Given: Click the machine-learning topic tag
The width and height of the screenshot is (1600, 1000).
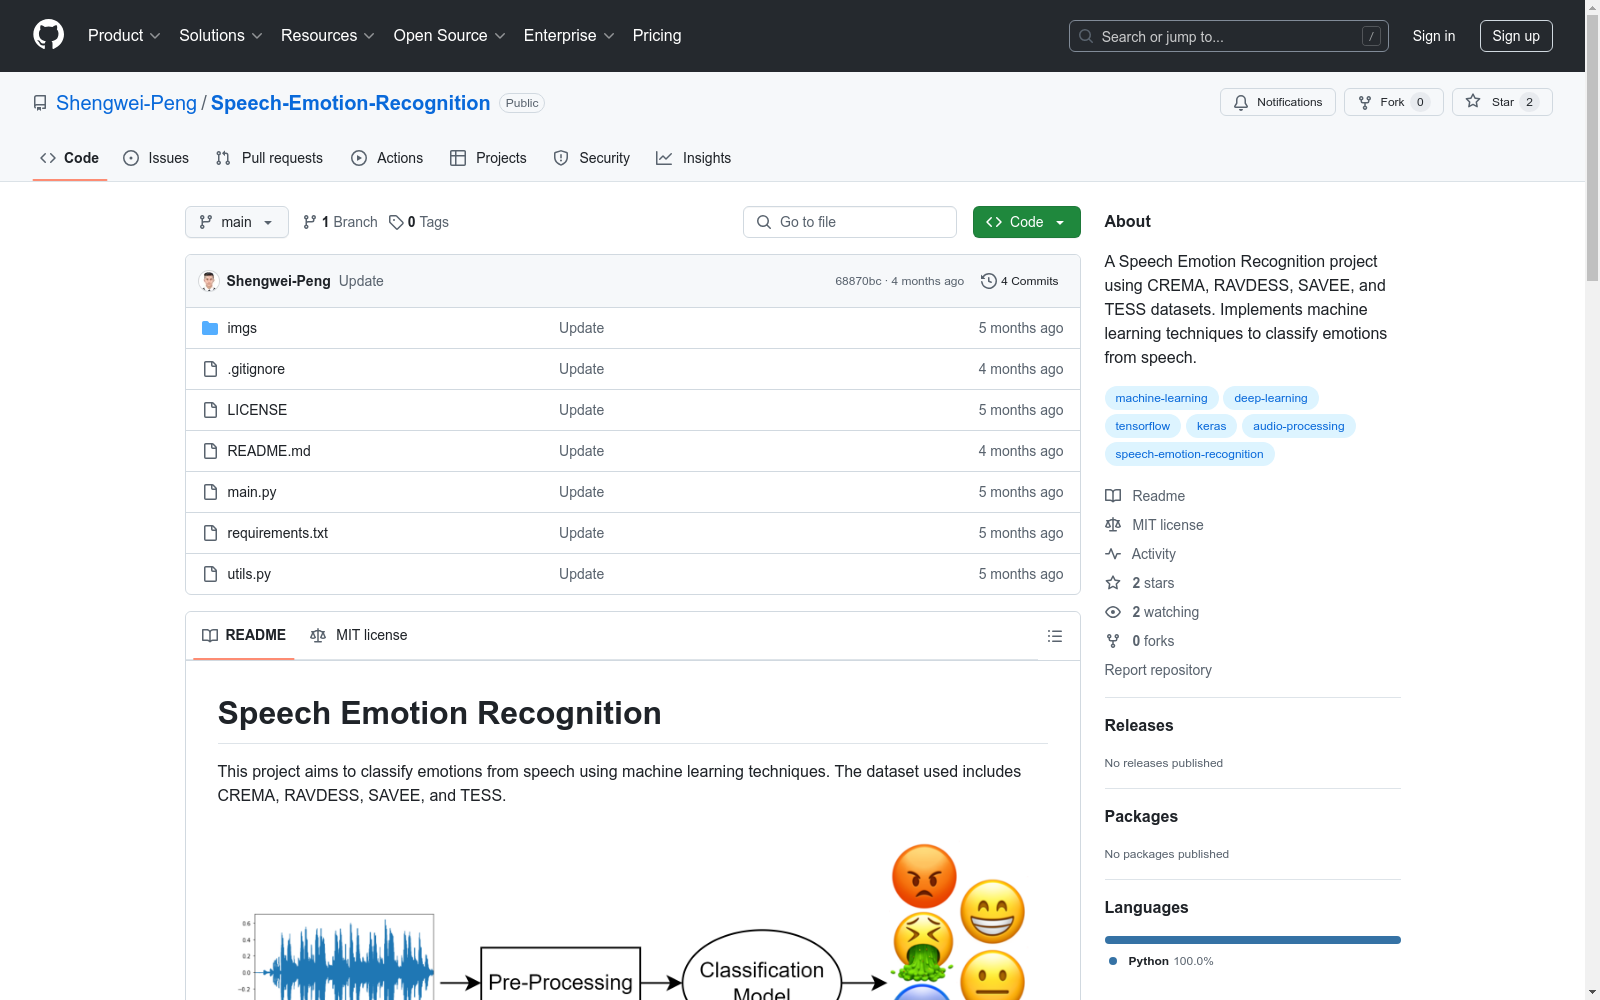Looking at the screenshot, I should pos(1161,398).
